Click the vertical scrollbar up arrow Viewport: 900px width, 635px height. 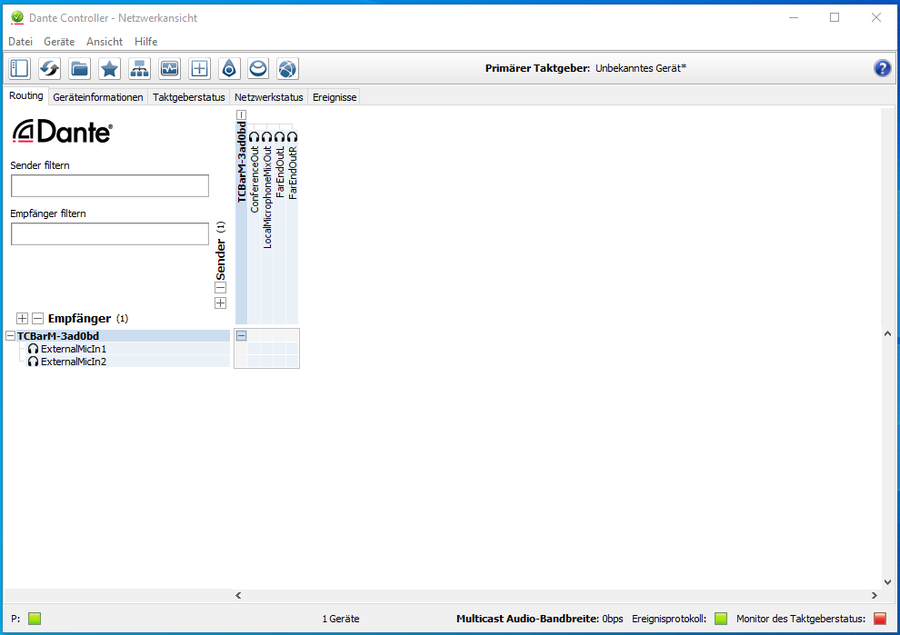click(x=887, y=334)
